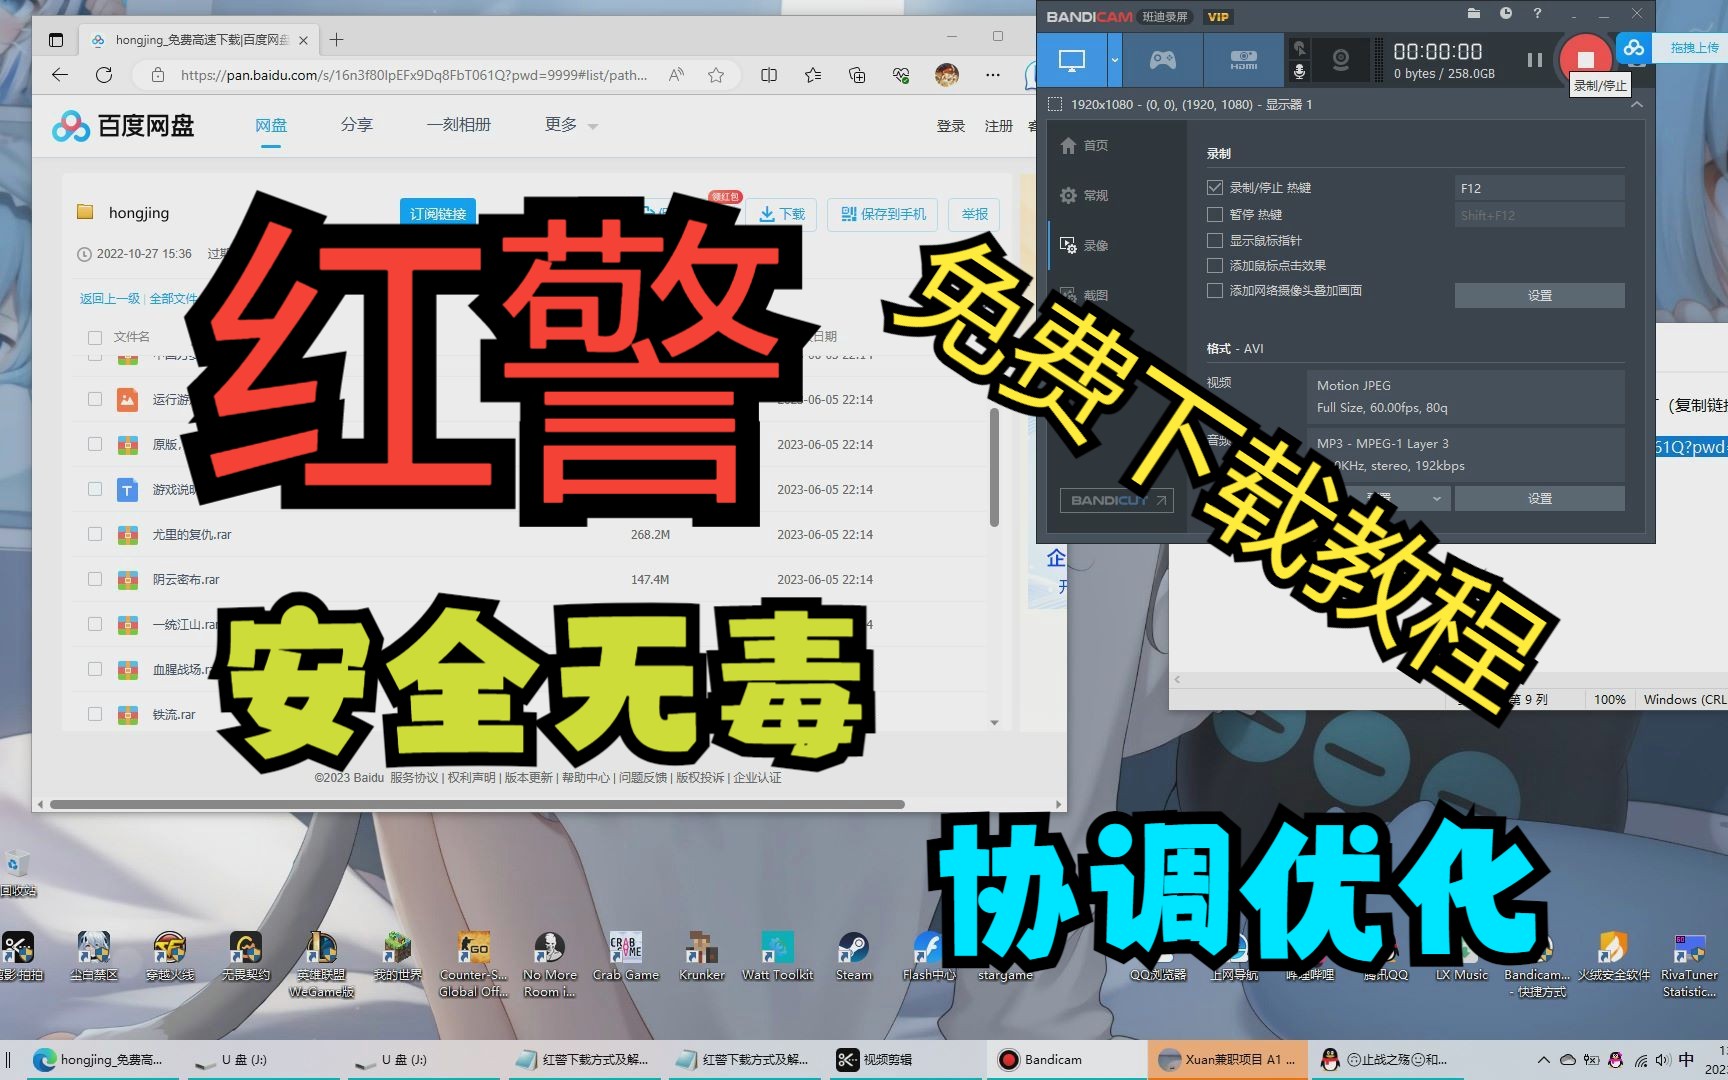Click the Edge address bar URL
Screen dimensions: 1728x1080
[413, 75]
